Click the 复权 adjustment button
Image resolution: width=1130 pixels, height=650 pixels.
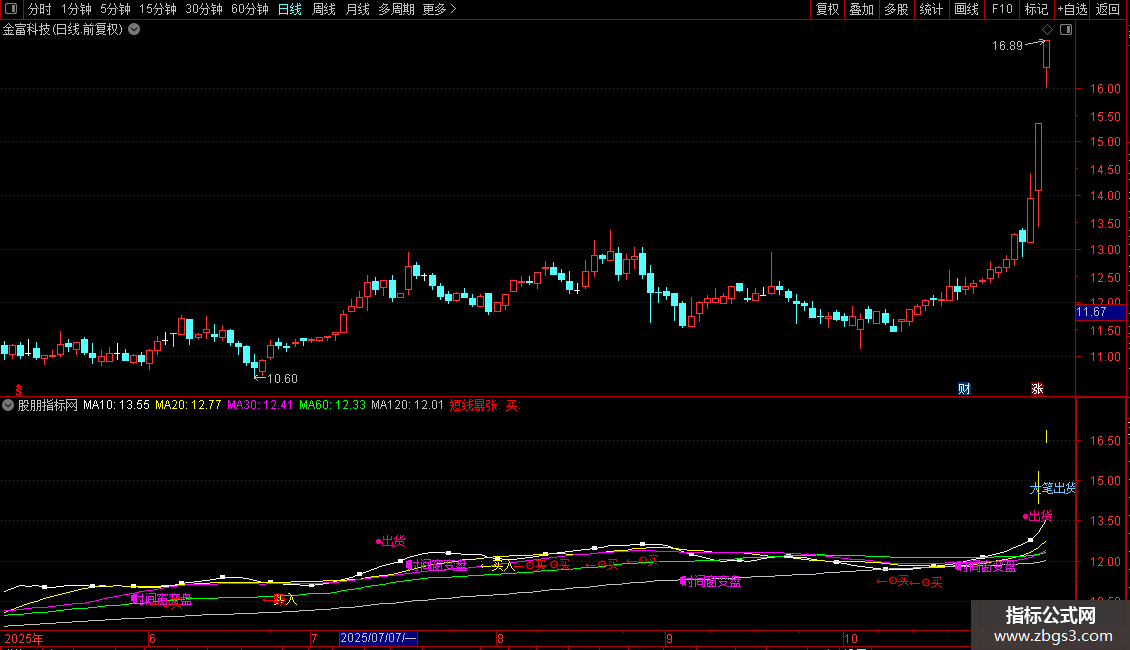[827, 9]
